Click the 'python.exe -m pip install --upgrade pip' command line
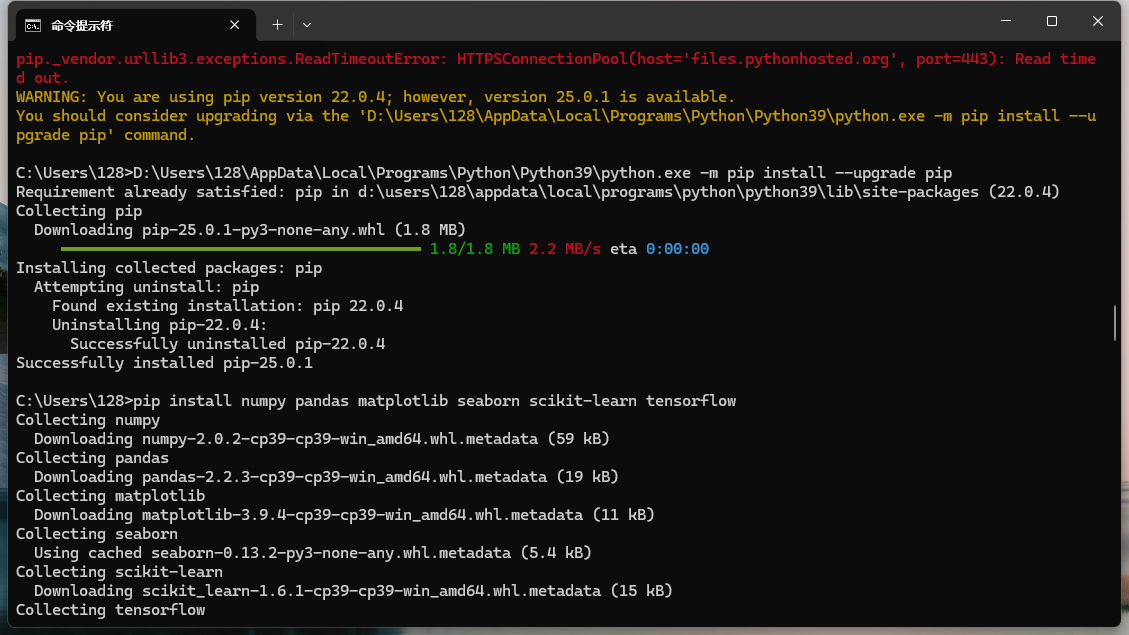 click(x=484, y=174)
